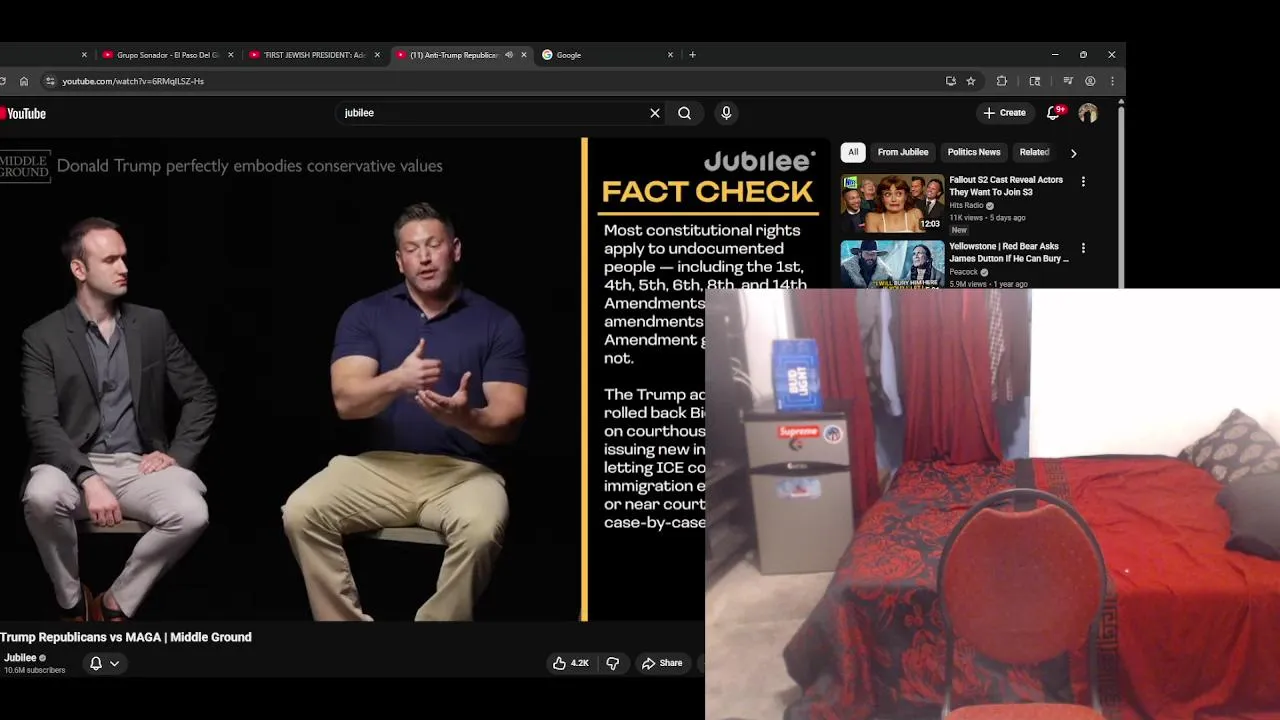Open the browser profile icon
The width and height of the screenshot is (1280, 720).
point(1090,81)
